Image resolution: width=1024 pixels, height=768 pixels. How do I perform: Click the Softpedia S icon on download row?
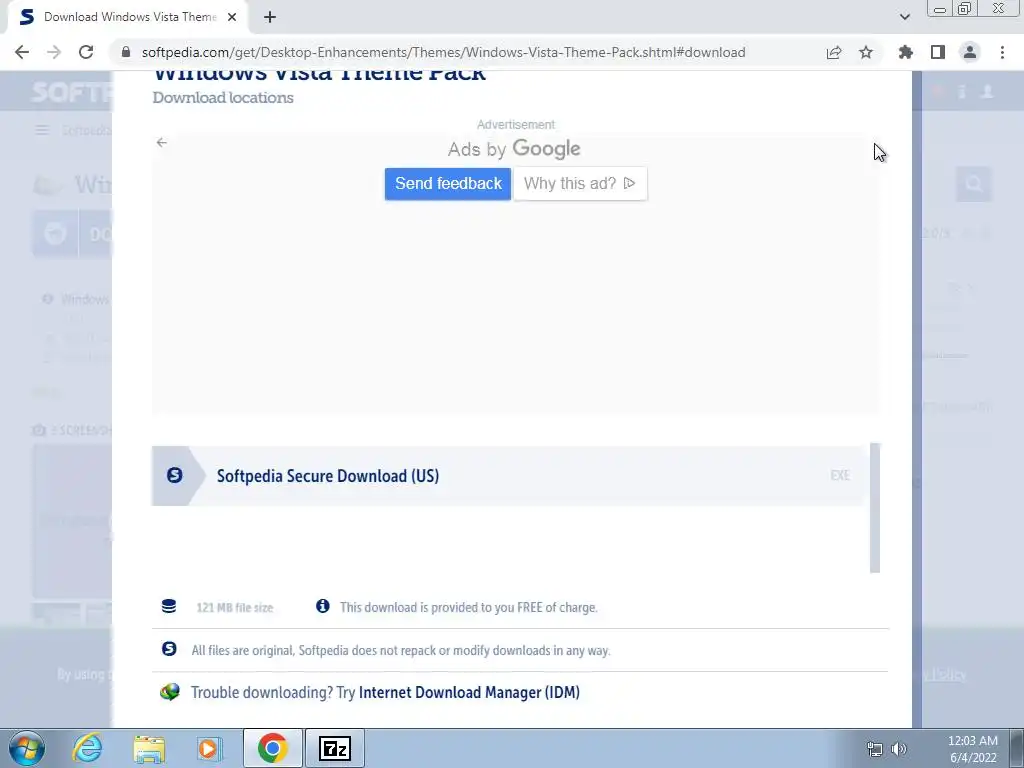[174, 475]
